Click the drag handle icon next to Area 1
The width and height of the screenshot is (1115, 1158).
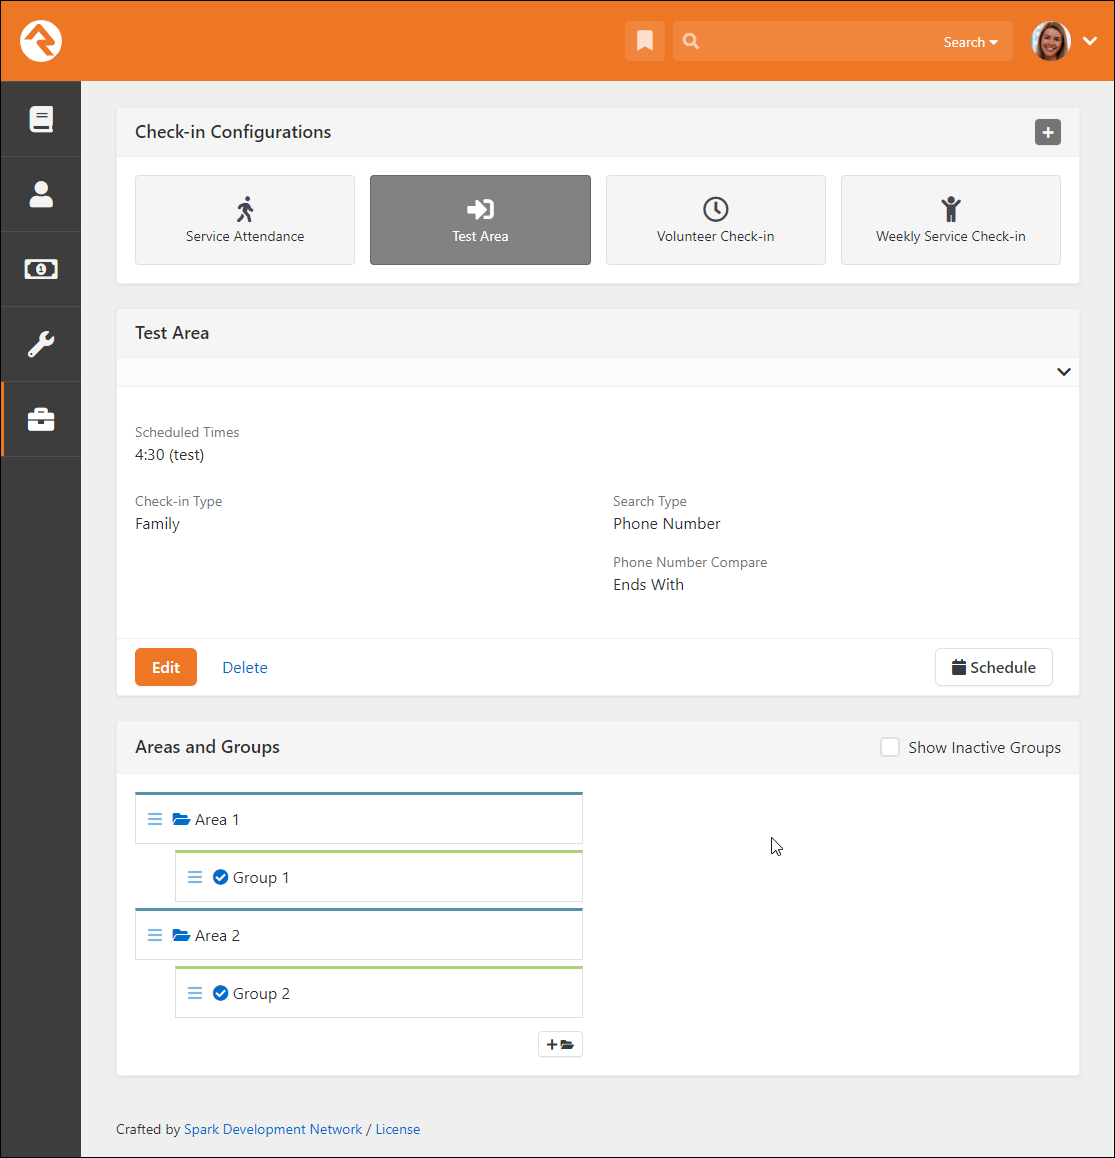pyautogui.click(x=155, y=818)
